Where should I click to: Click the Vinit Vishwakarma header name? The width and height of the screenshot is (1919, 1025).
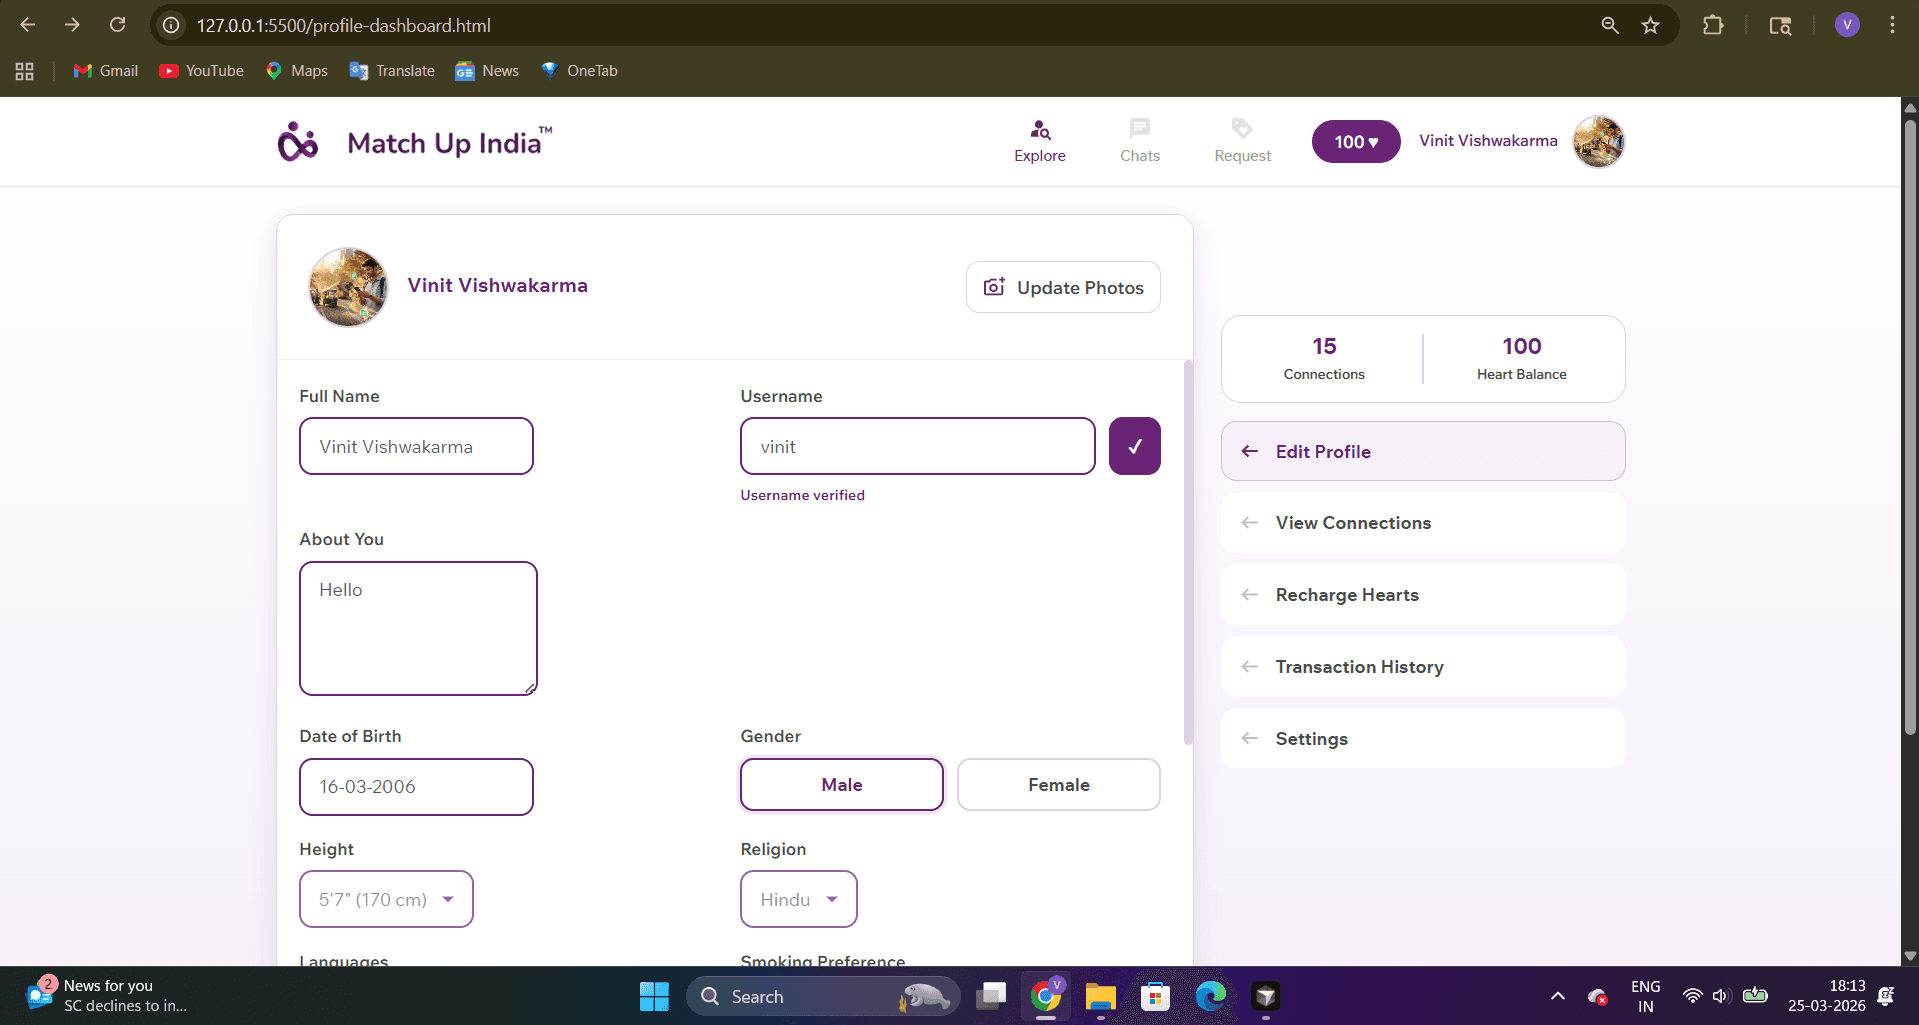pos(1488,141)
